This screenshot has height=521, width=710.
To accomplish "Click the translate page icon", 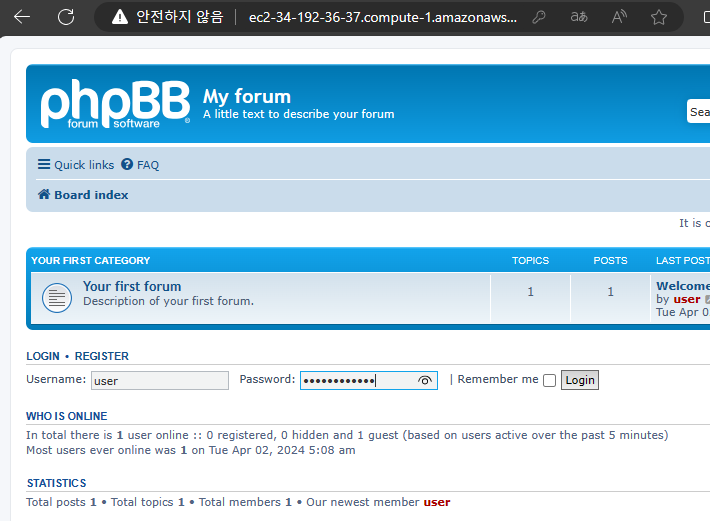I will (579, 17).
